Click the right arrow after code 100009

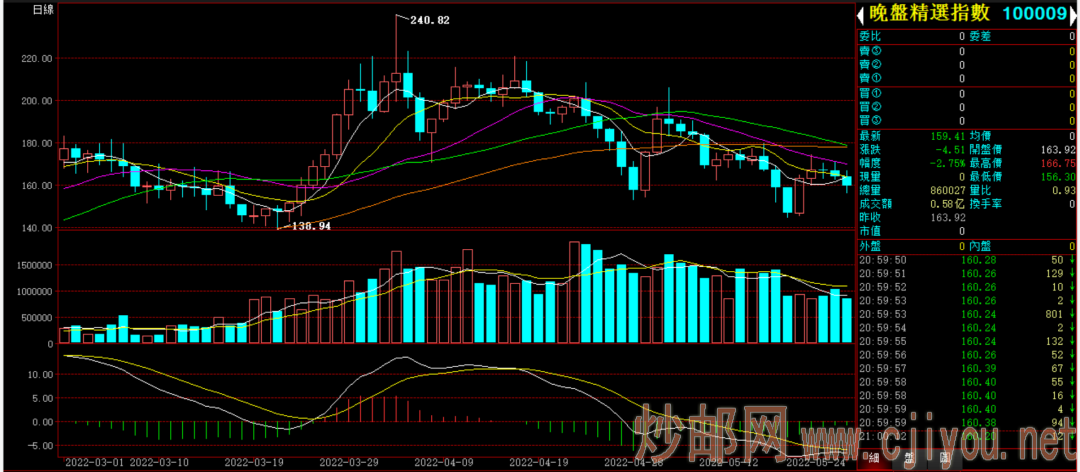pyautogui.click(x=1073, y=13)
